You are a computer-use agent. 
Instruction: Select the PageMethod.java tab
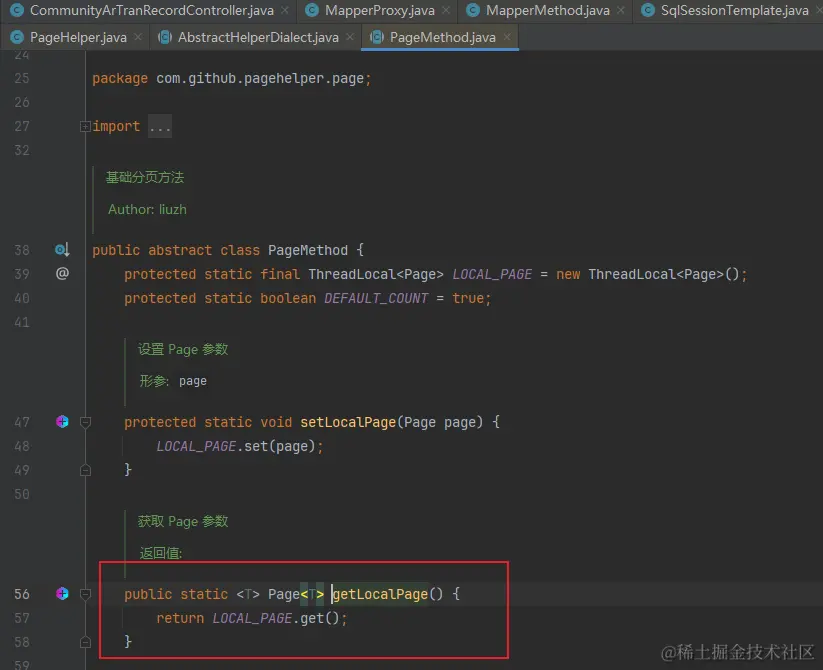(442, 38)
